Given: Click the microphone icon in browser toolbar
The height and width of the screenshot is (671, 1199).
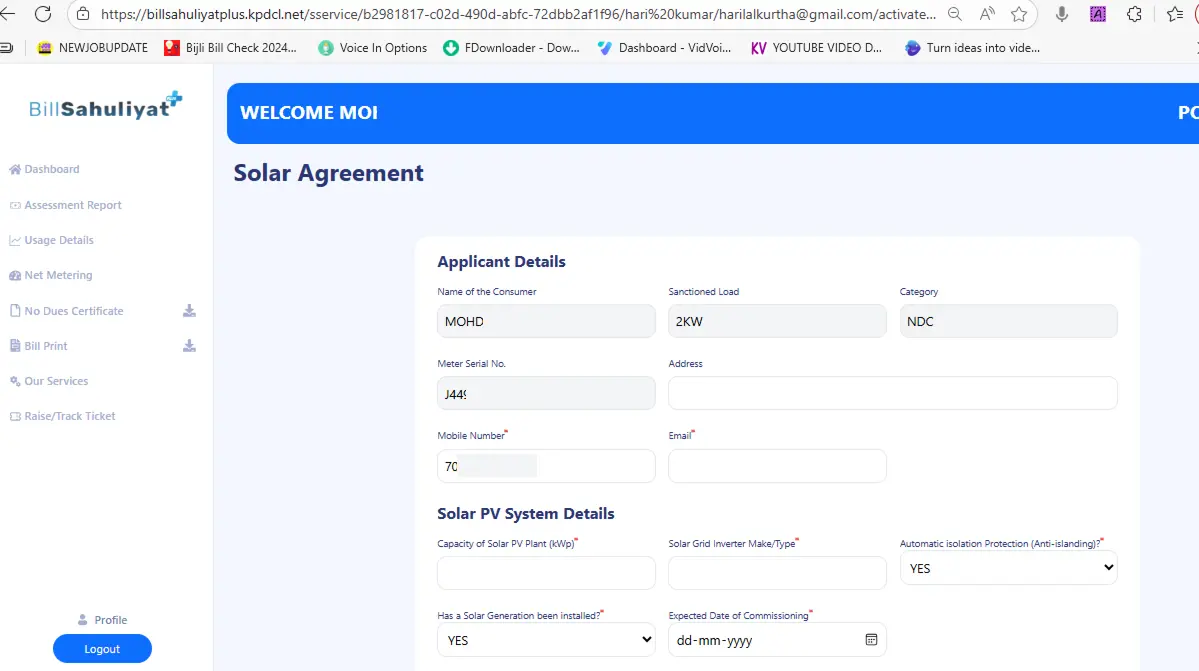Looking at the screenshot, I should (1062, 14).
